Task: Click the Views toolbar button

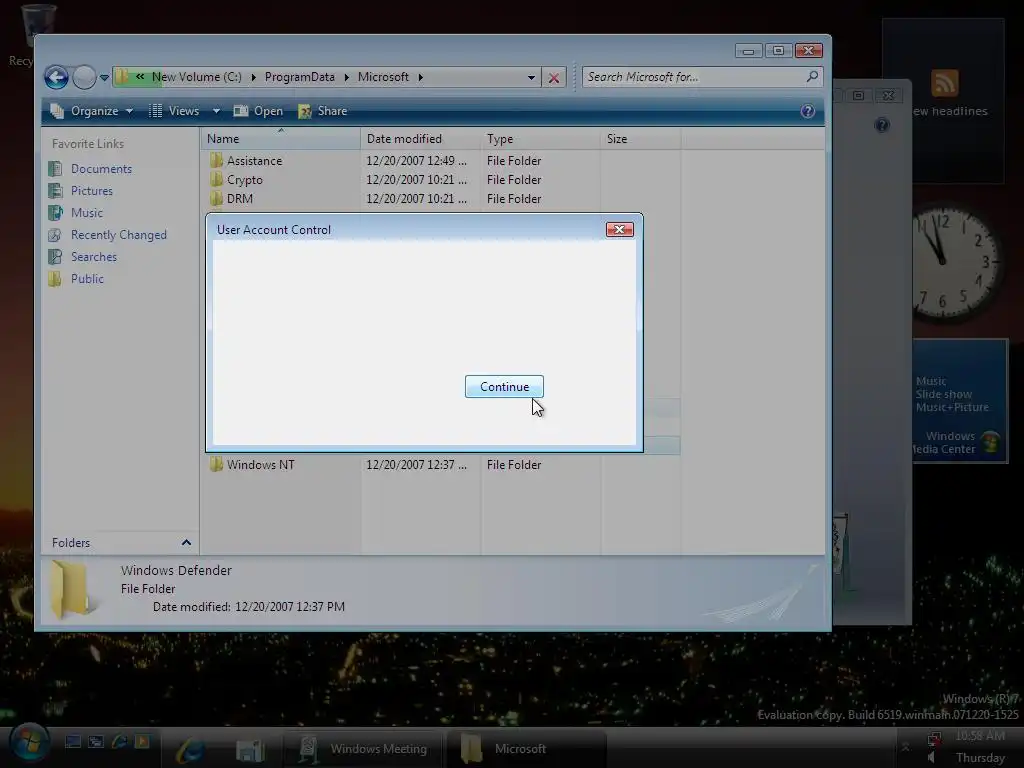Action: click(x=174, y=111)
